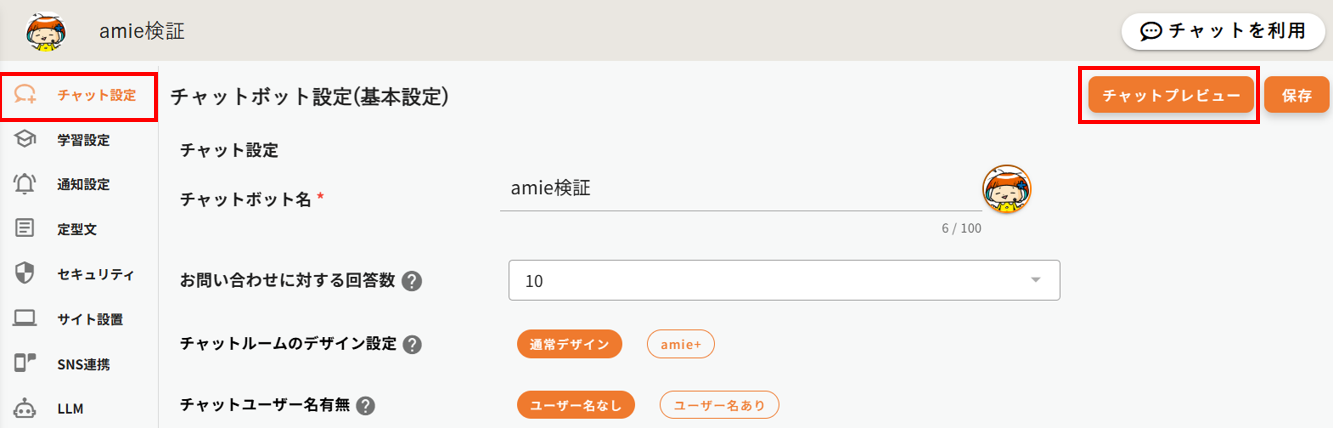Select the amie+ design option
Screen dimensions: 1333x428
point(680,344)
